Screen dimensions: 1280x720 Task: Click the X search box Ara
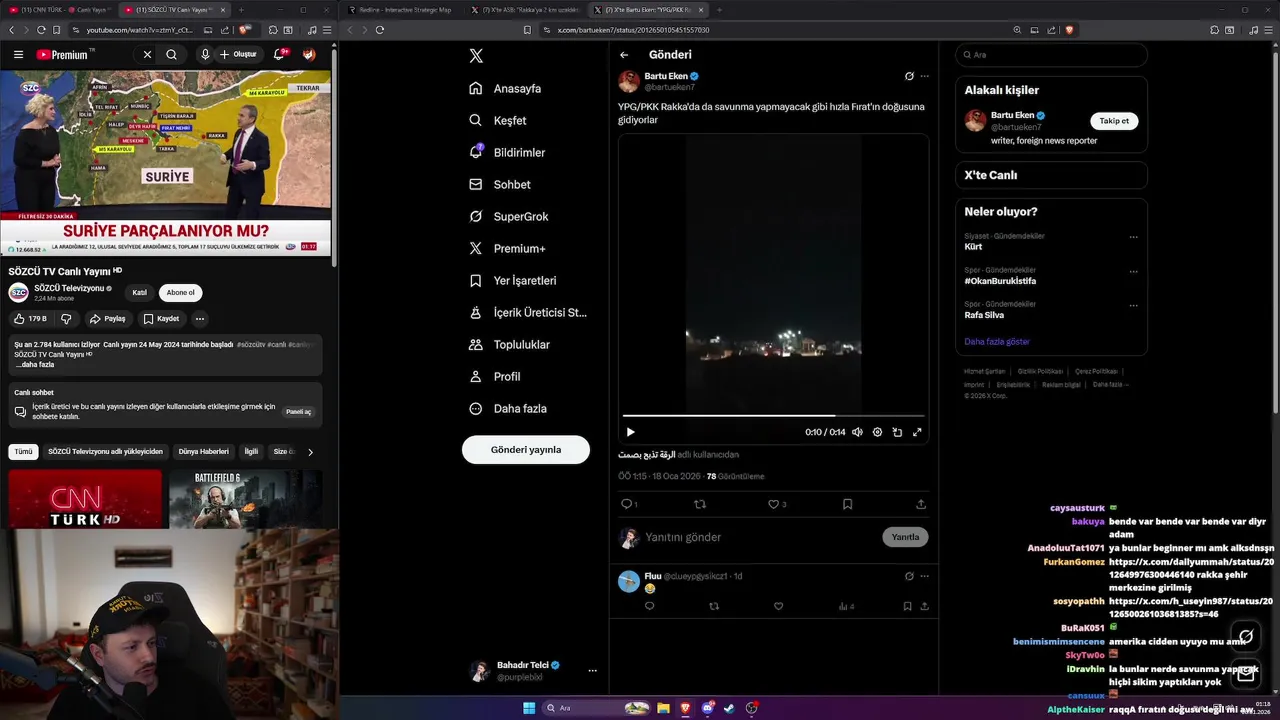(1051, 55)
